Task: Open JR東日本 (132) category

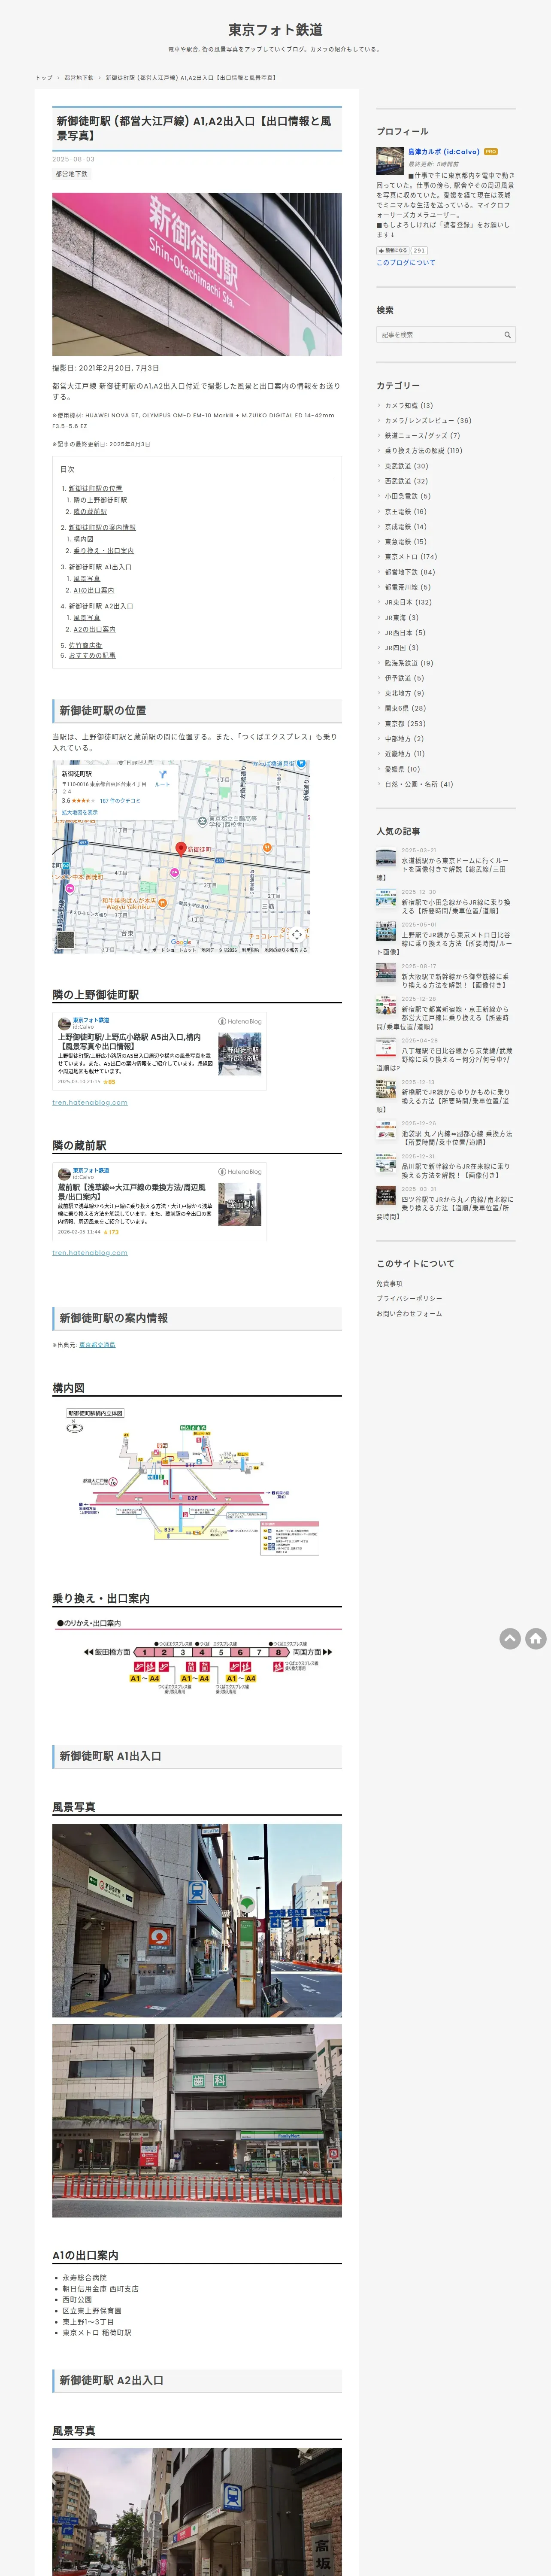Action: (x=408, y=602)
